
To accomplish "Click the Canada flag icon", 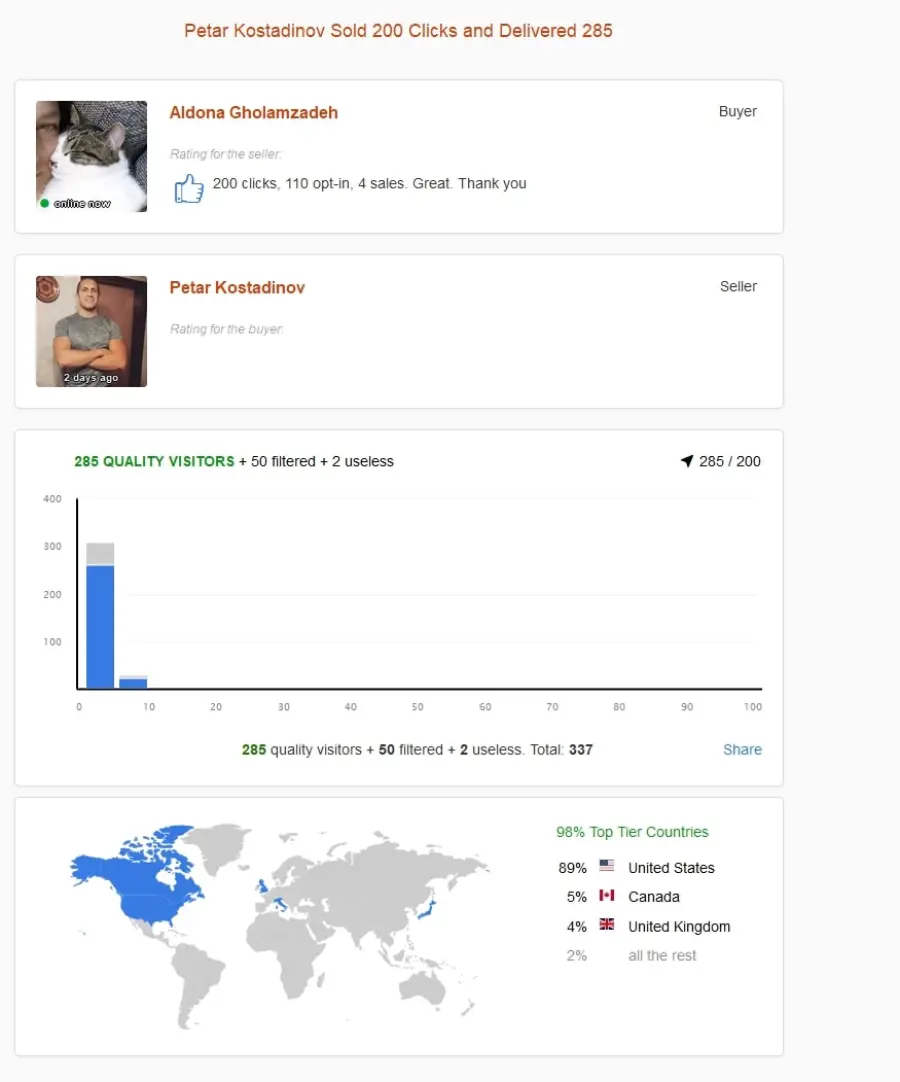I will [607, 895].
